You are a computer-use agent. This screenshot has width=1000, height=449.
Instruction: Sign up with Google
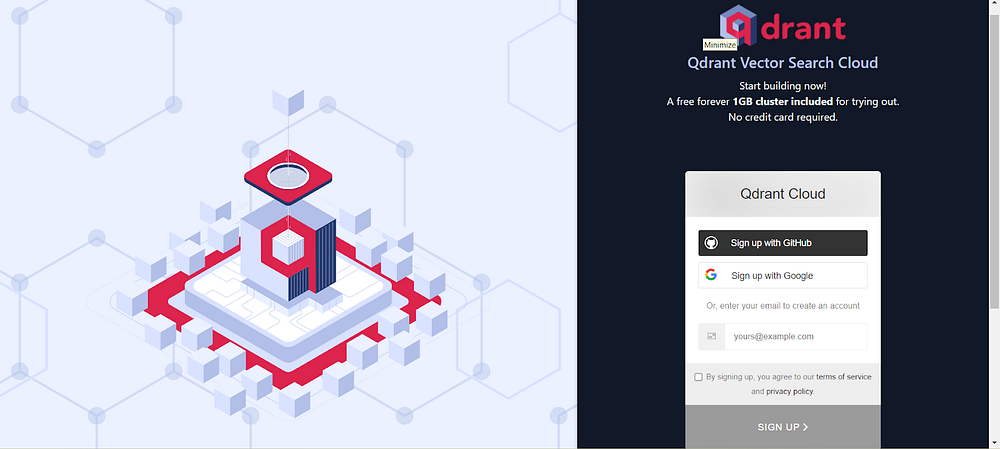point(783,275)
